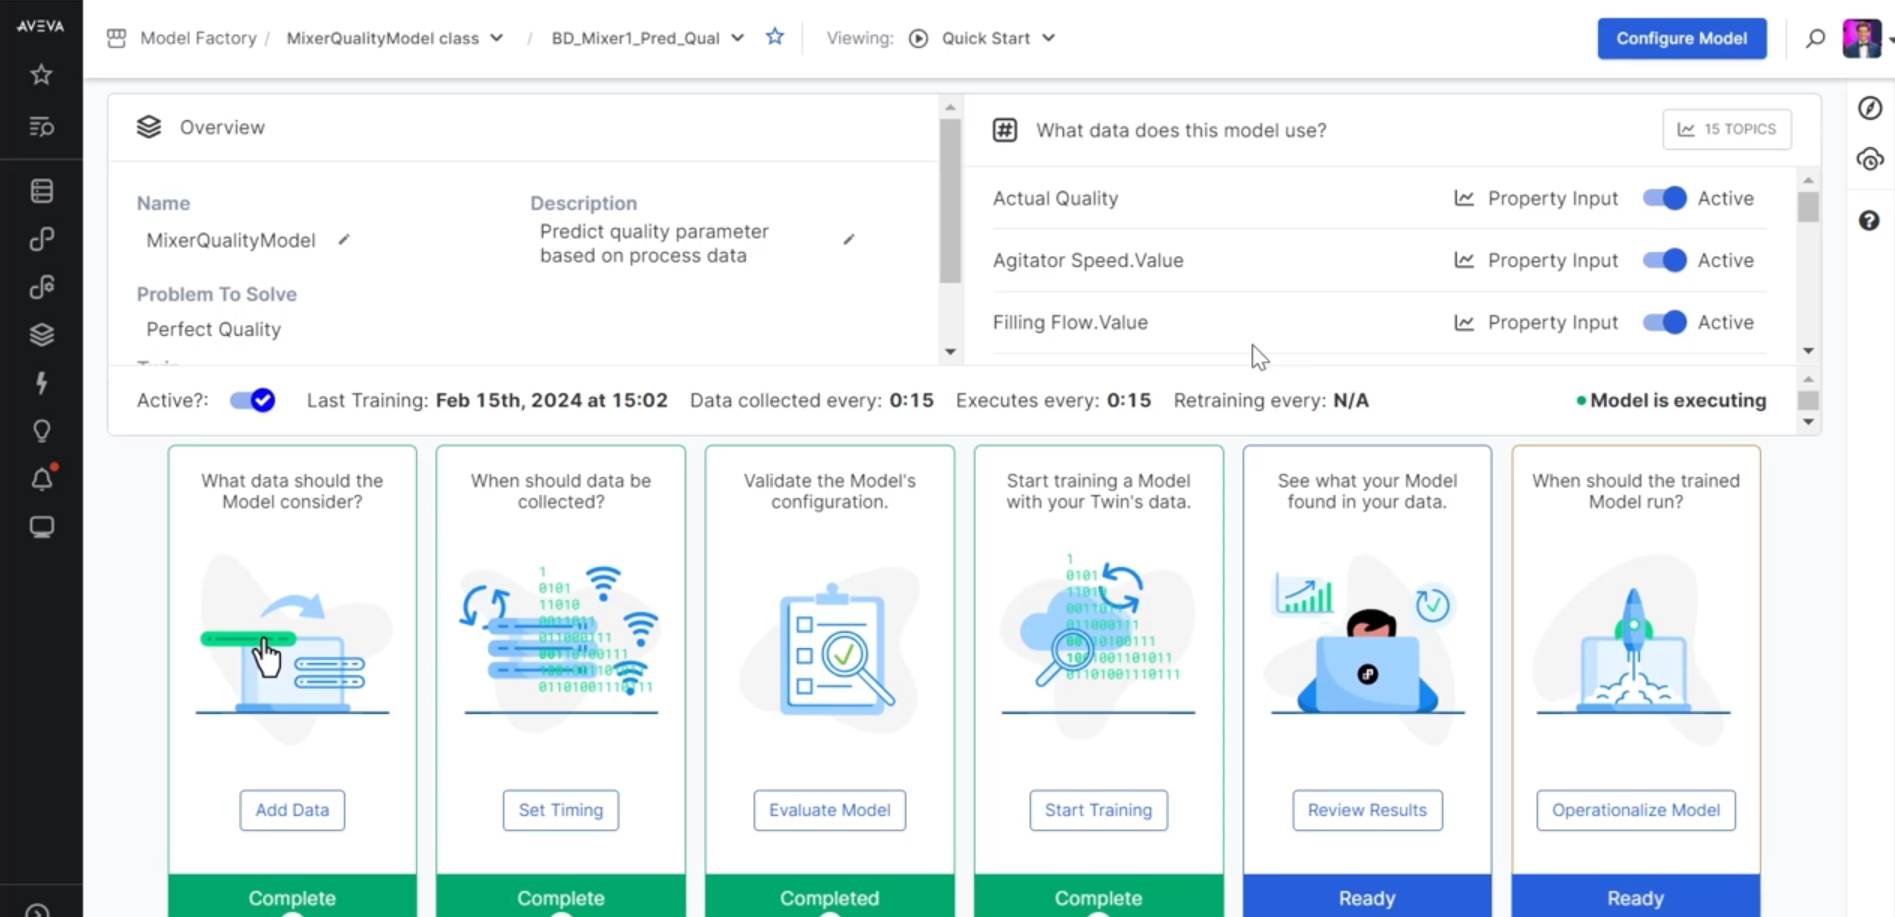Disable the Actual Quality active toggle
The width and height of the screenshot is (1895, 917).
click(x=1665, y=198)
